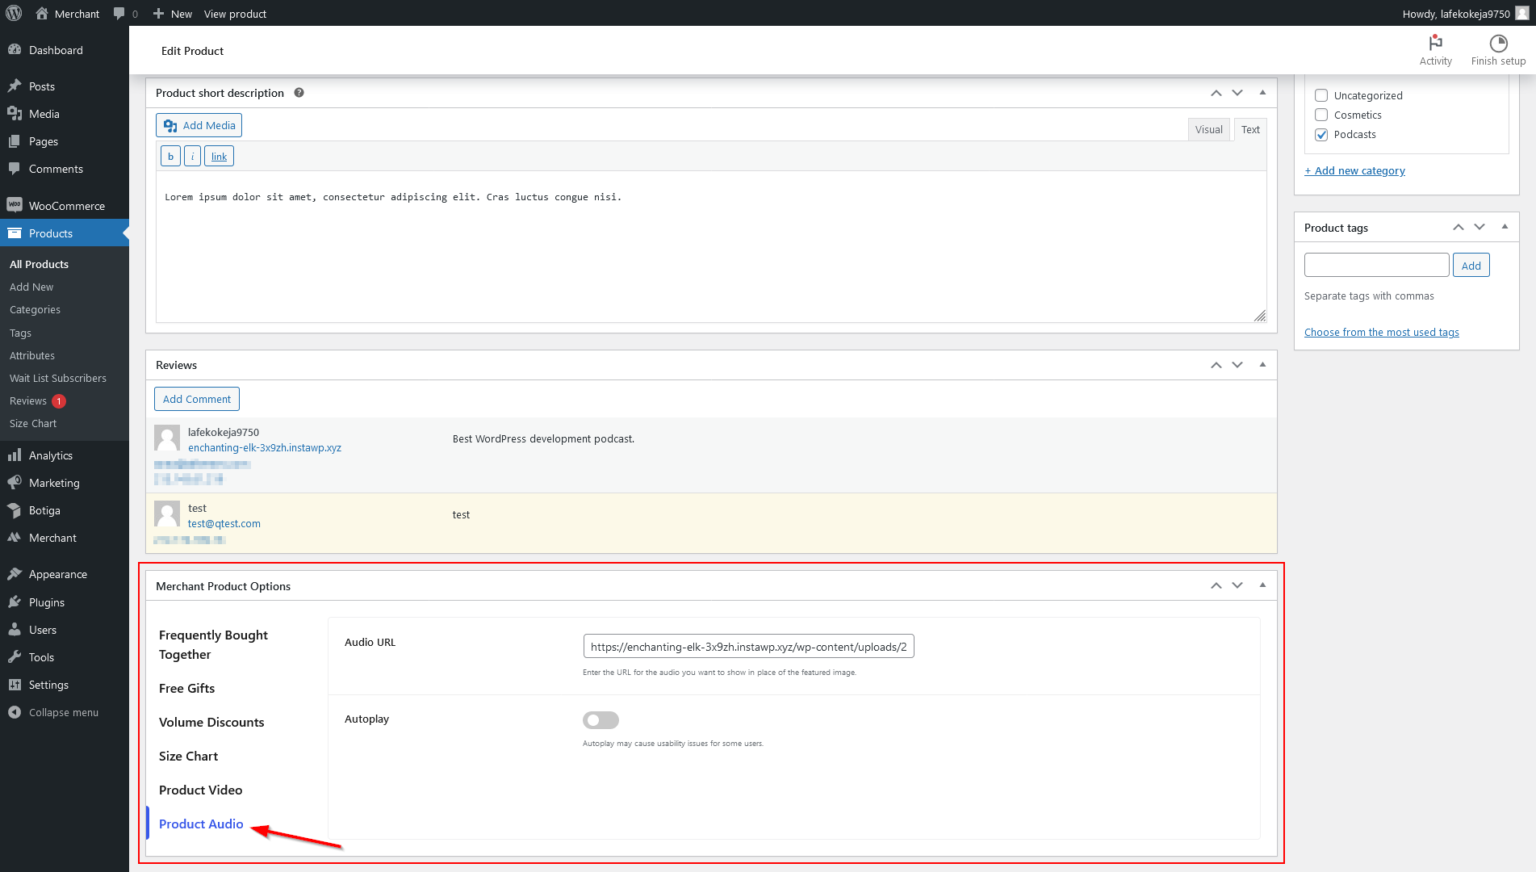
Task: Click the bold 'b' quicktag button
Action: tap(170, 156)
